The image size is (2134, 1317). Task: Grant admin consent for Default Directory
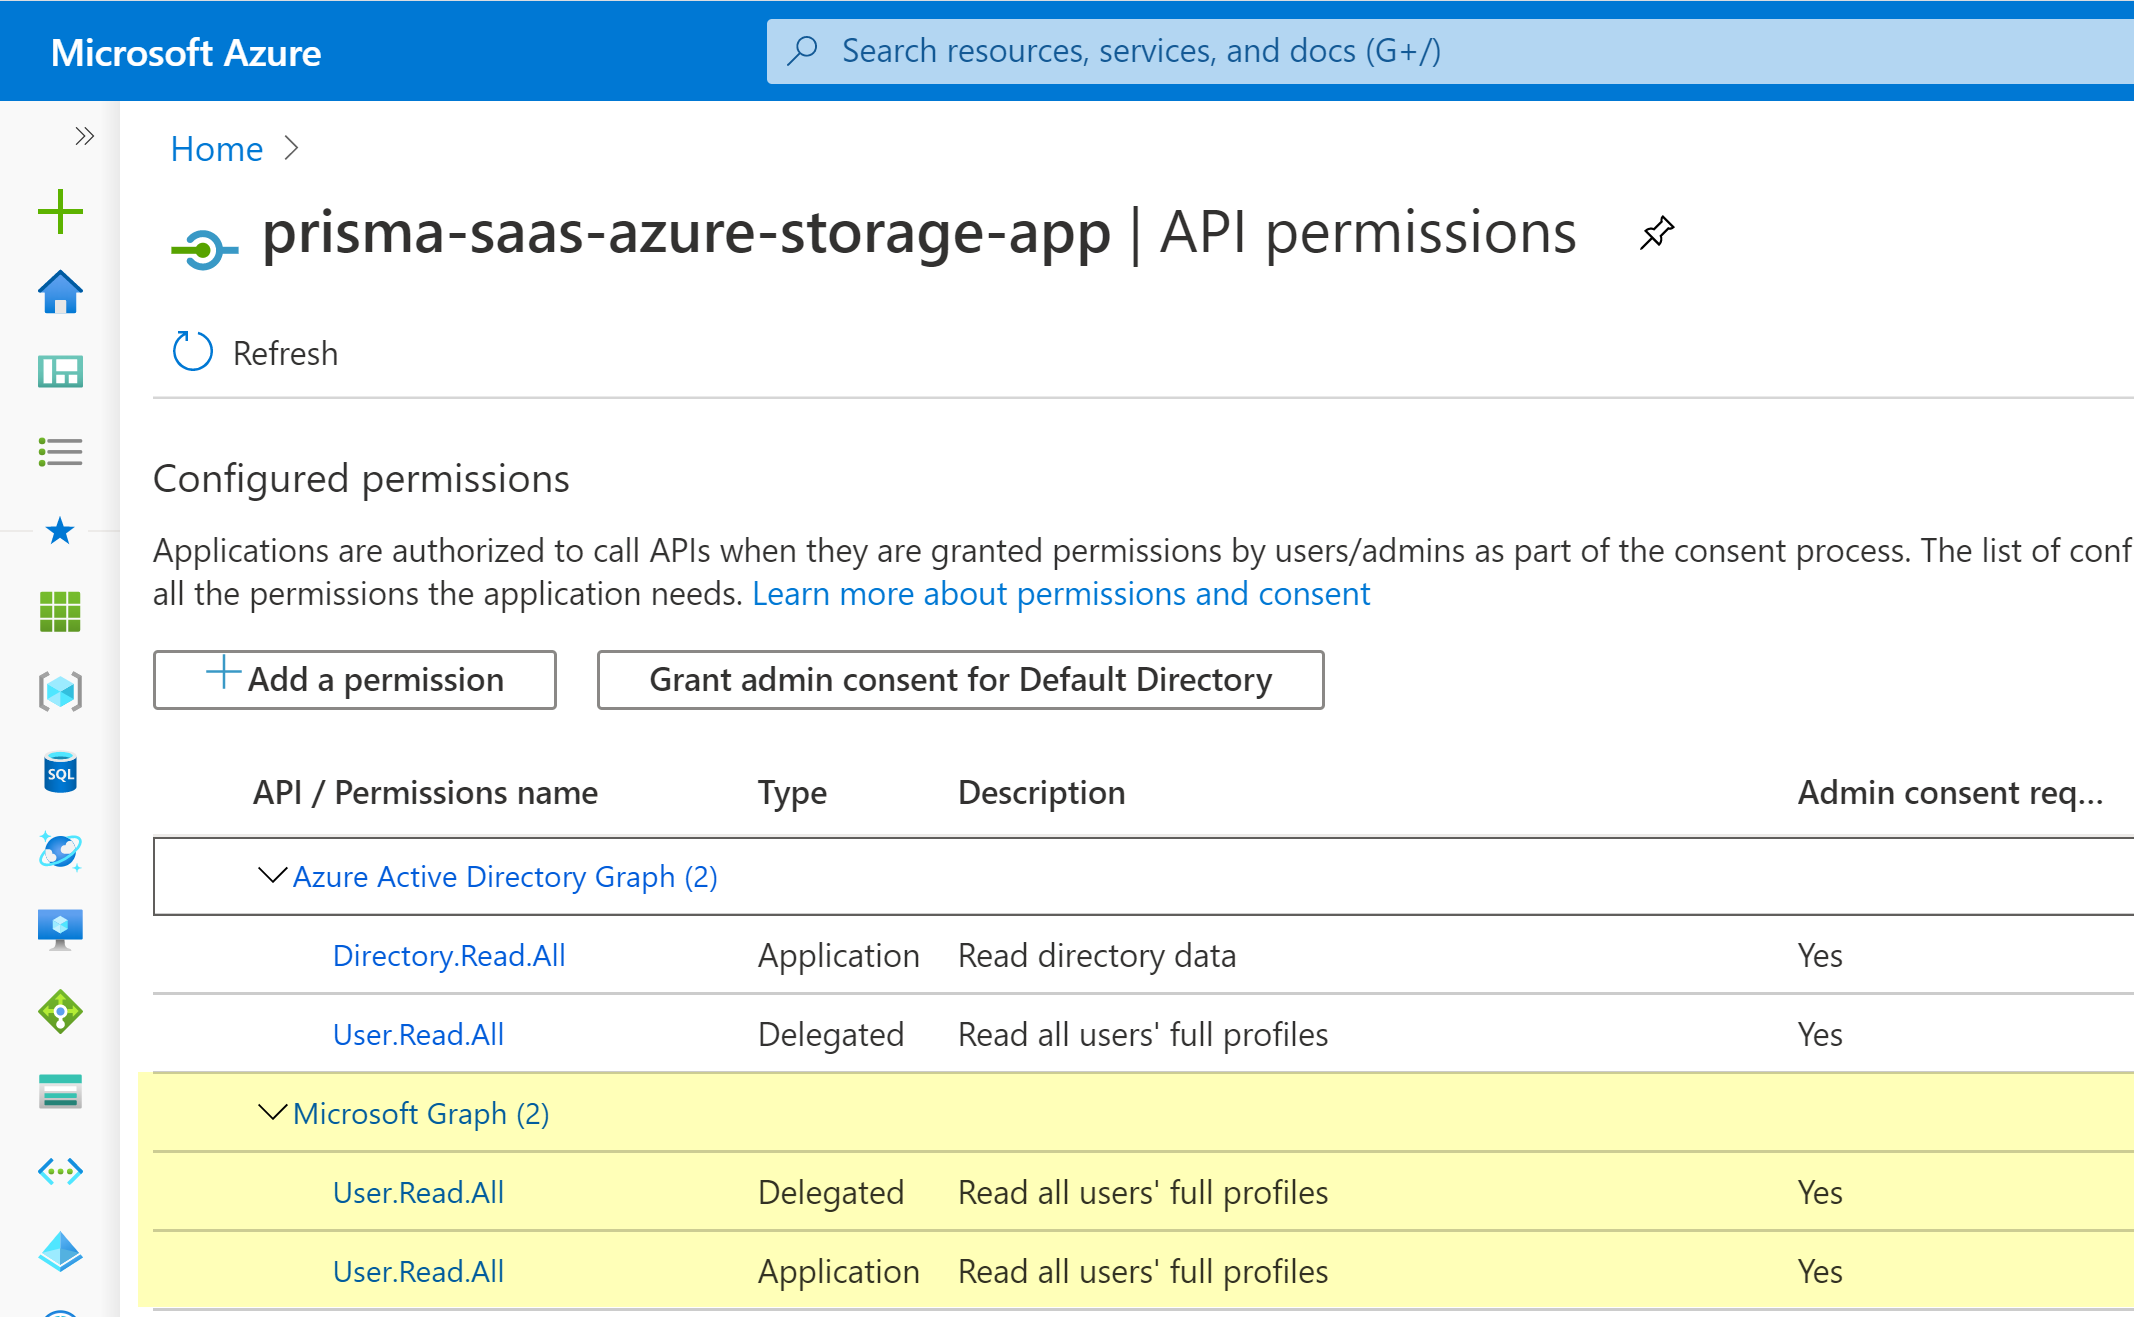tap(960, 680)
